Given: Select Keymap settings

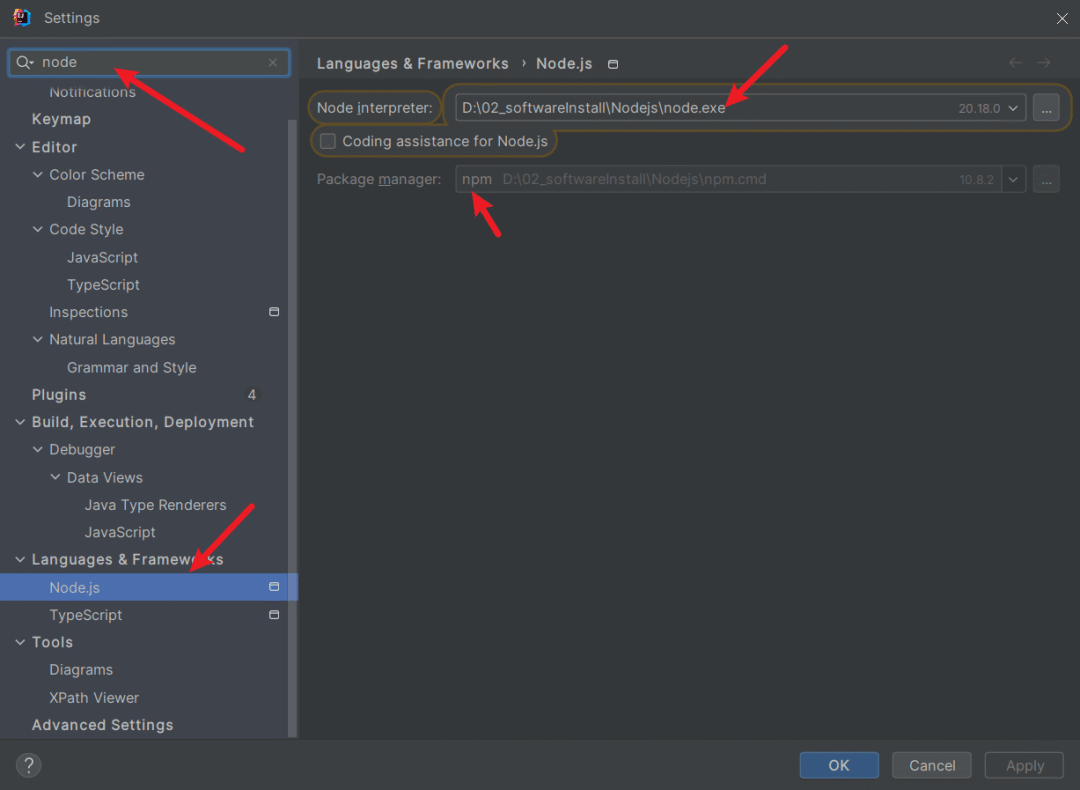Looking at the screenshot, I should point(61,119).
